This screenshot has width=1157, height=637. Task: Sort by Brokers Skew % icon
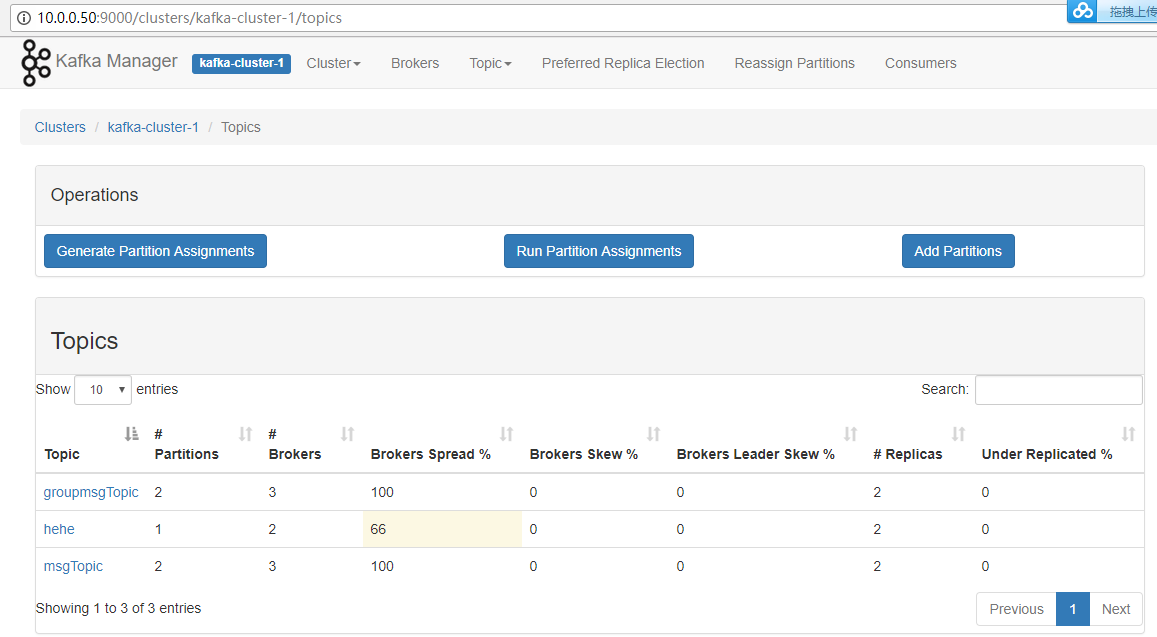point(654,434)
